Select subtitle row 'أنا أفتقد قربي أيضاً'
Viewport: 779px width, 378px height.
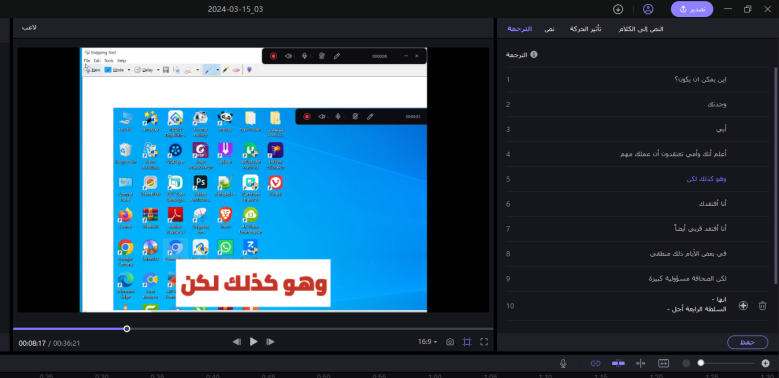[638, 228]
